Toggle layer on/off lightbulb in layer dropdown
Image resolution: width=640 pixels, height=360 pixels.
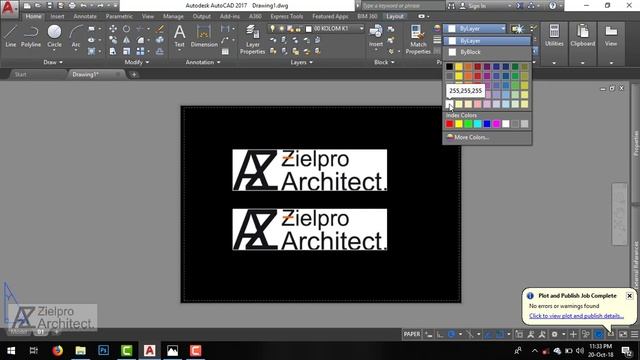point(273,29)
